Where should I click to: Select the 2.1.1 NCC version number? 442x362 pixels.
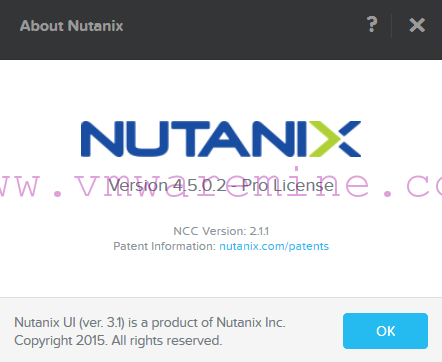(x=259, y=231)
